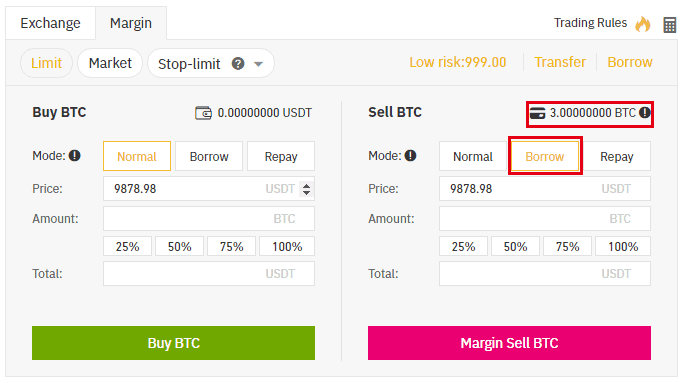Screen dimensions: 682x383
Task: Click Sell side Mode info icon
Action: 411,156
